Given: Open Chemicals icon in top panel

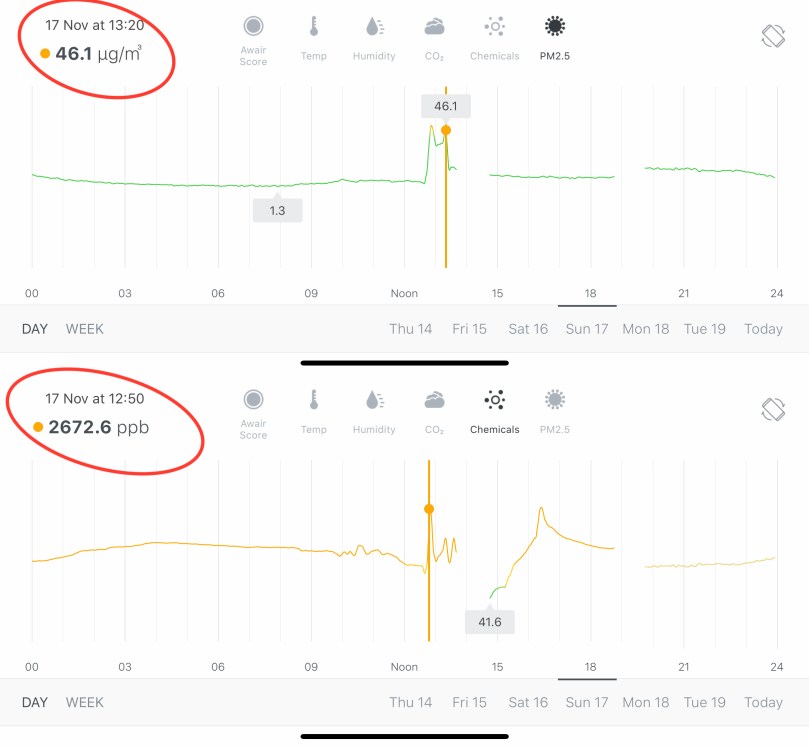Looking at the screenshot, I should (494, 27).
